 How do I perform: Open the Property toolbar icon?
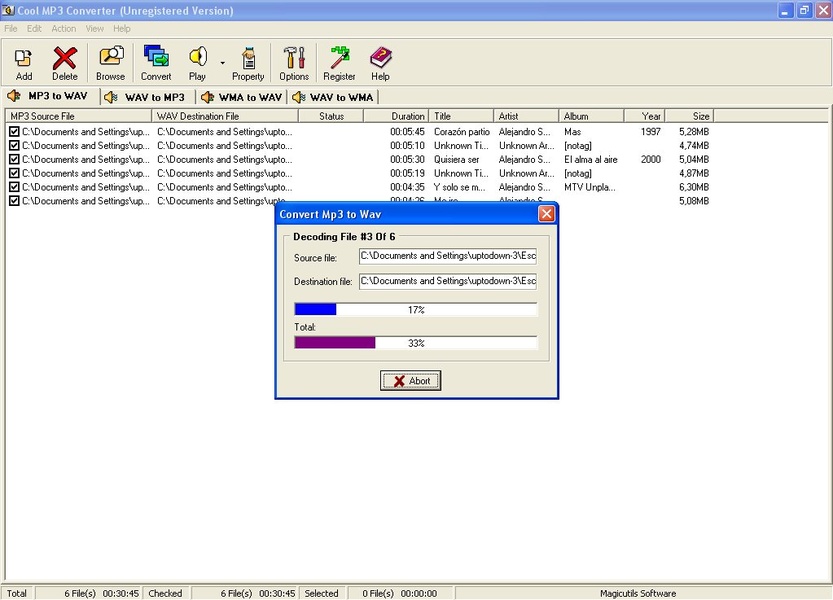(x=248, y=58)
